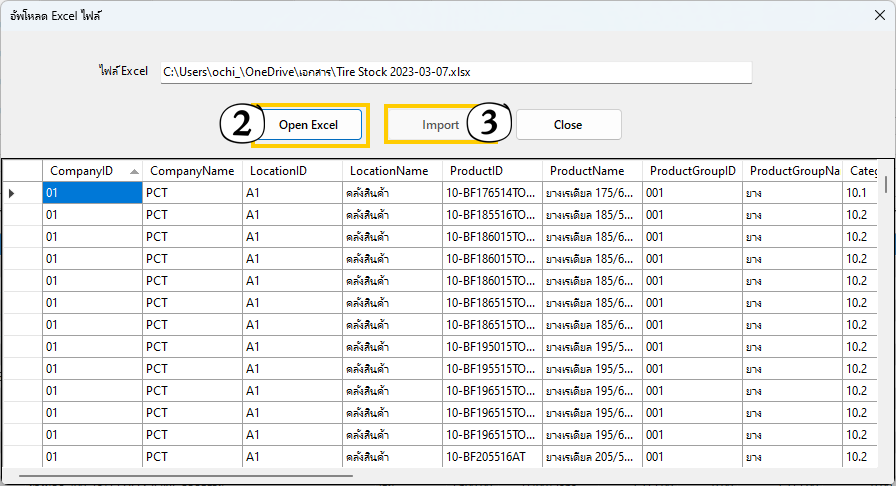Select the highlighted CompanyID cell in the first row

pyautogui.click(x=92, y=193)
